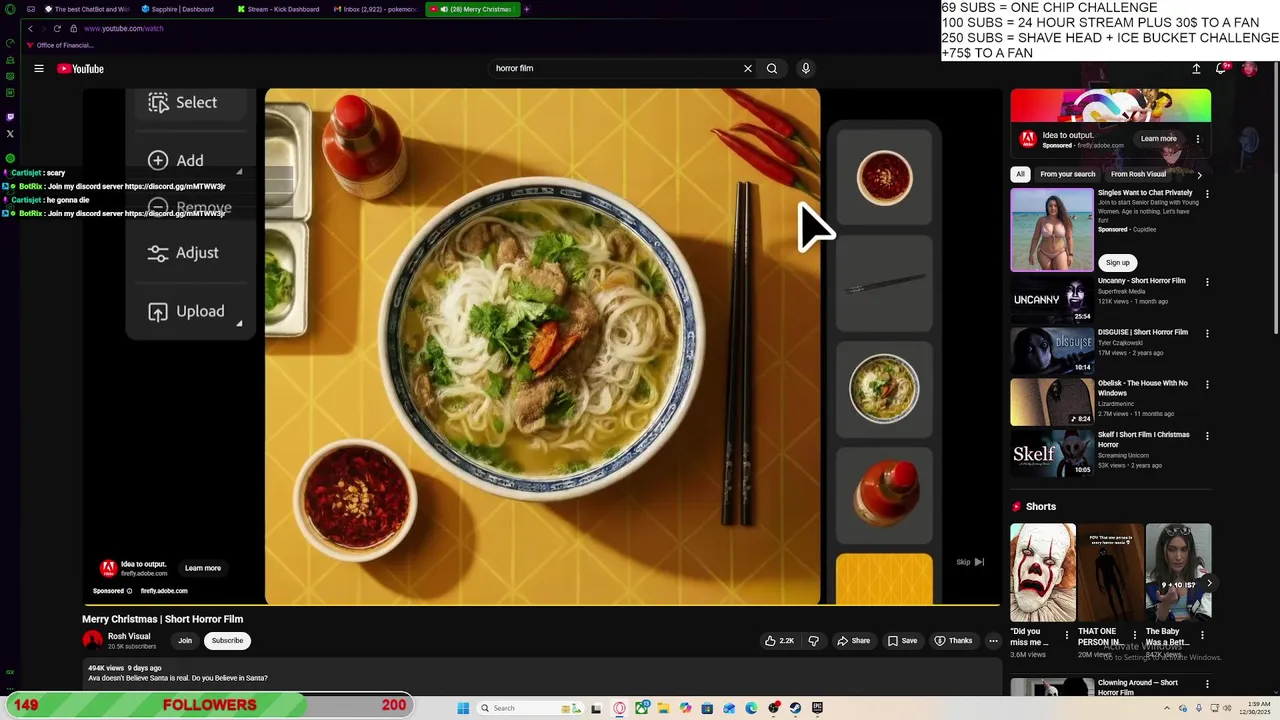This screenshot has width=1280, height=720.
Task: Save the video to a playlist
Action: point(902,641)
